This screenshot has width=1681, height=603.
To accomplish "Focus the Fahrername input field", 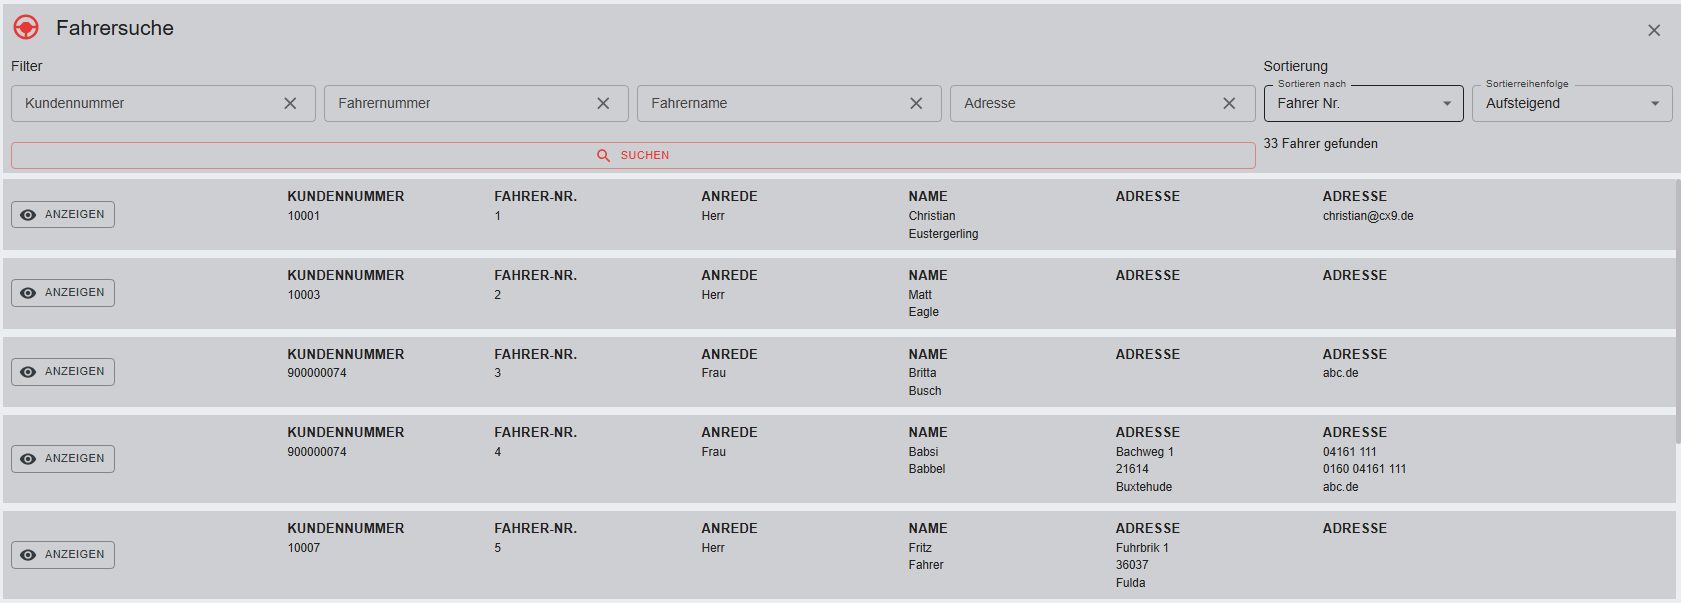I will click(x=770, y=103).
